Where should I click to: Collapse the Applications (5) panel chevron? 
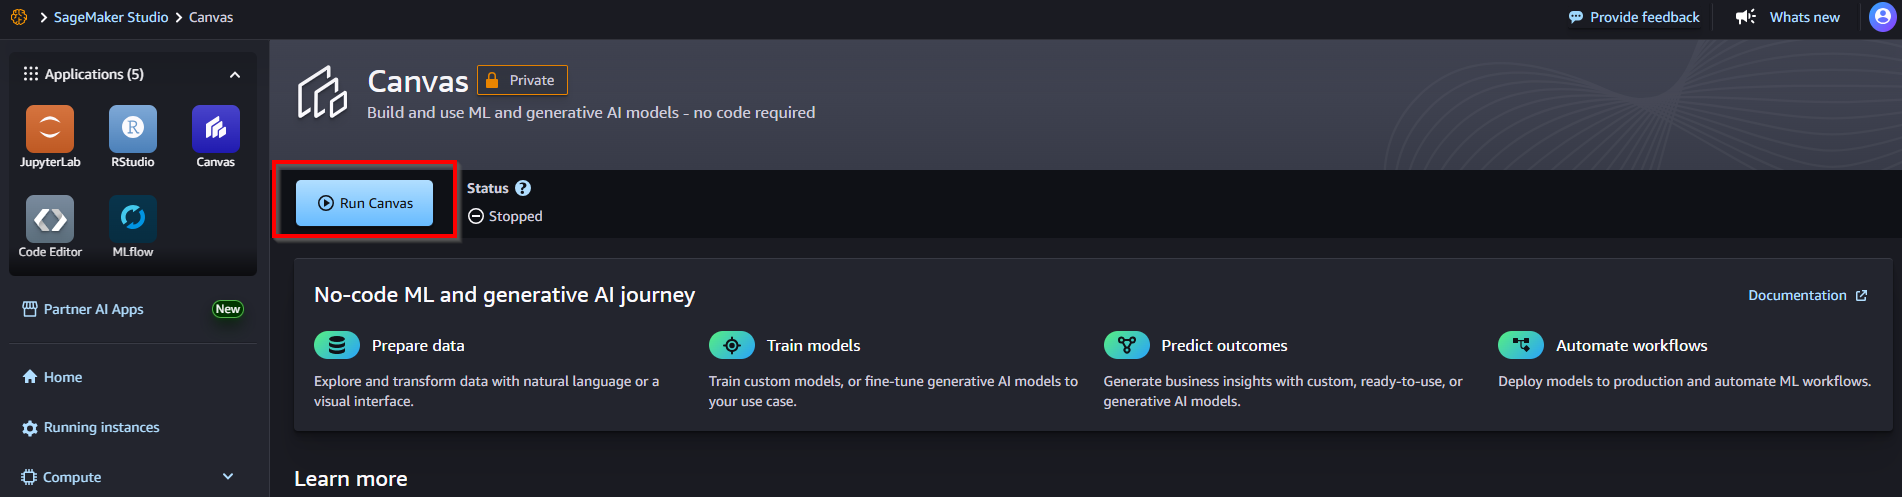pos(235,75)
